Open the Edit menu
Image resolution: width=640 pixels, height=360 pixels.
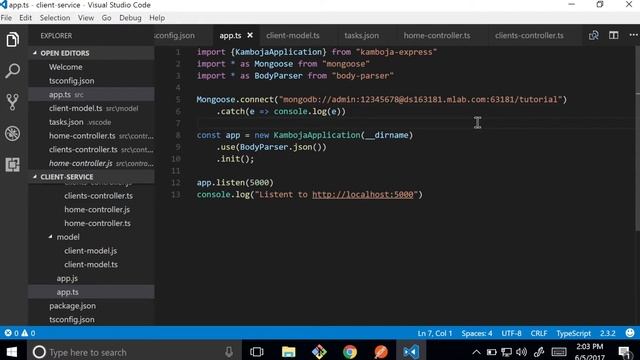25,18
